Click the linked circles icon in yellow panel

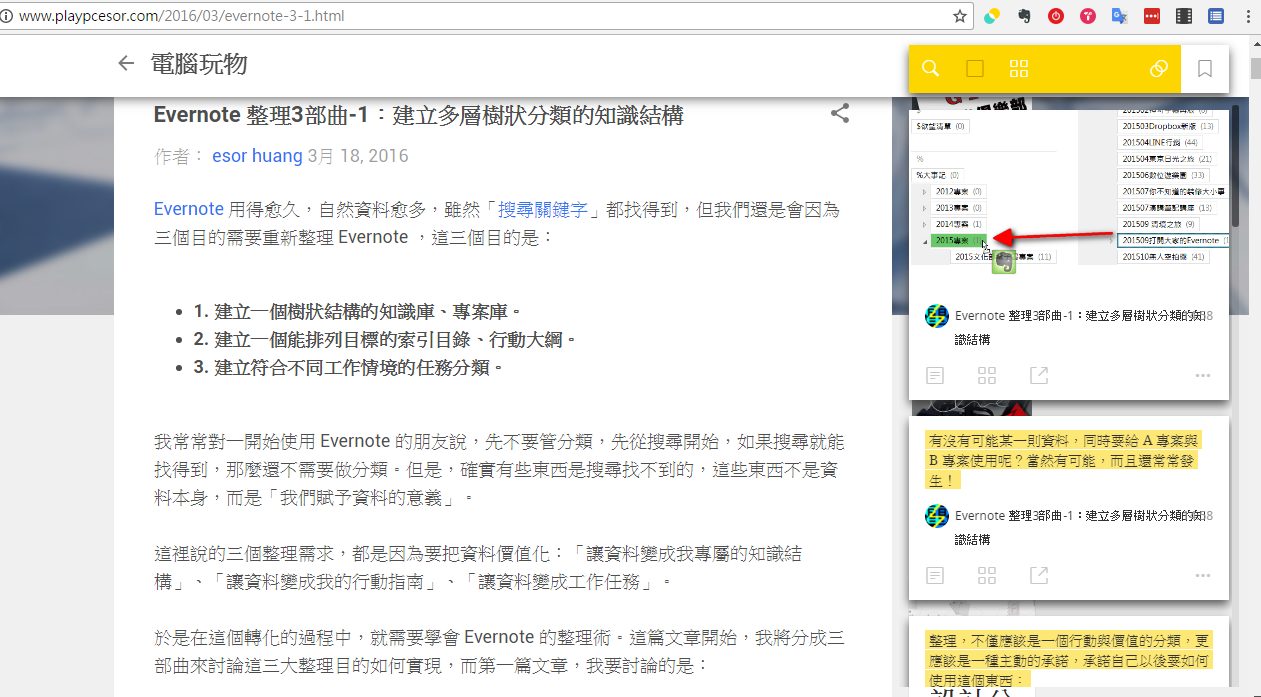point(1159,68)
